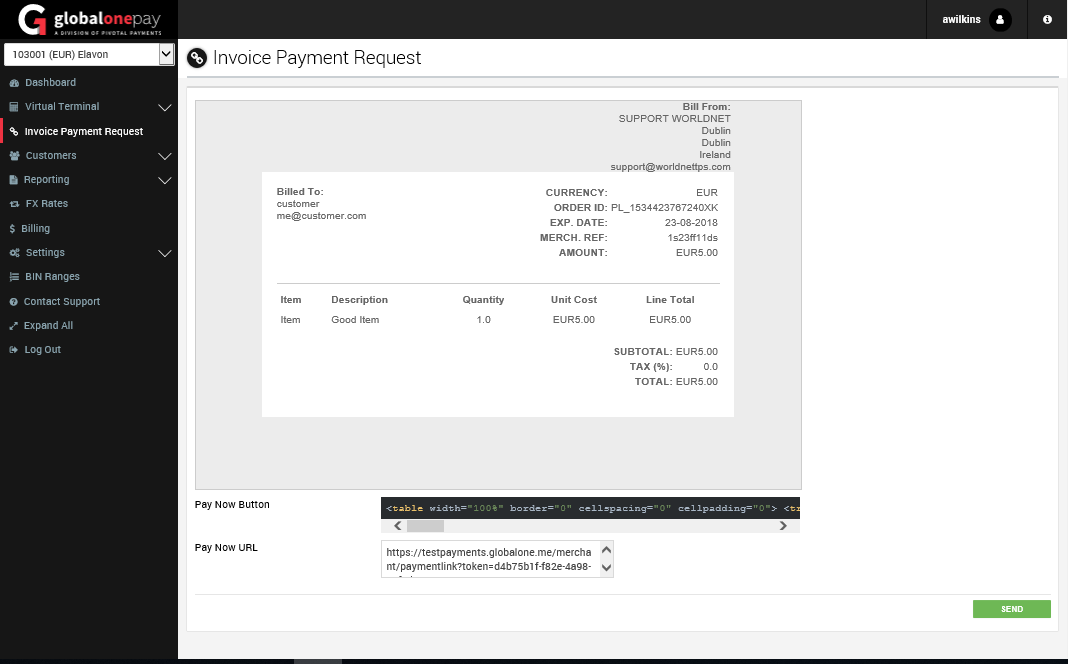1068x664 pixels.
Task: Click the expiry date 23-08-2018
Action: (691, 223)
